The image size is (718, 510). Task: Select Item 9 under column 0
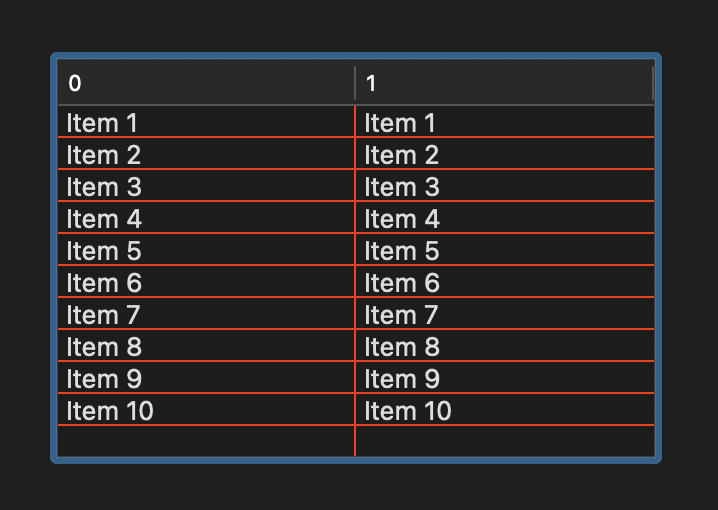click(x=103, y=379)
